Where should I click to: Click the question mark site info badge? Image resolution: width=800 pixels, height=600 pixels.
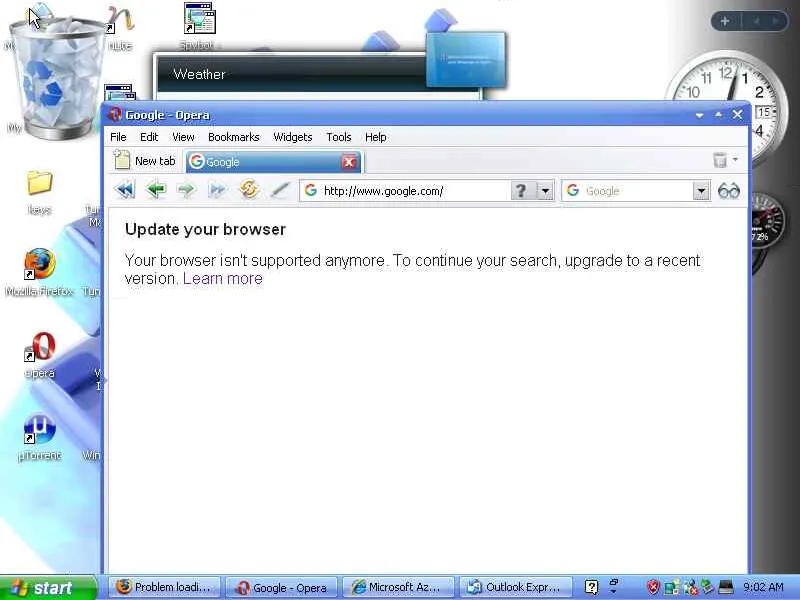520,191
